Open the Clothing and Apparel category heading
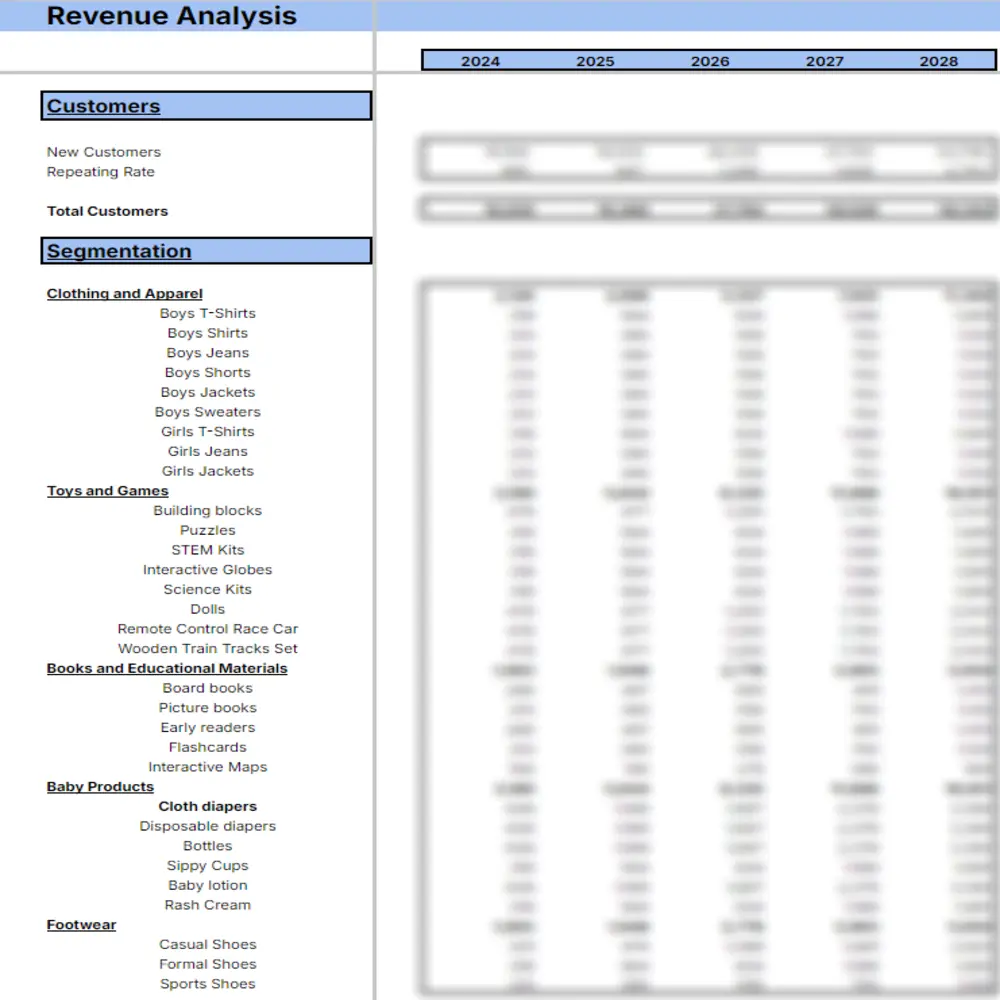Image resolution: width=1000 pixels, height=1000 pixels. (x=125, y=293)
